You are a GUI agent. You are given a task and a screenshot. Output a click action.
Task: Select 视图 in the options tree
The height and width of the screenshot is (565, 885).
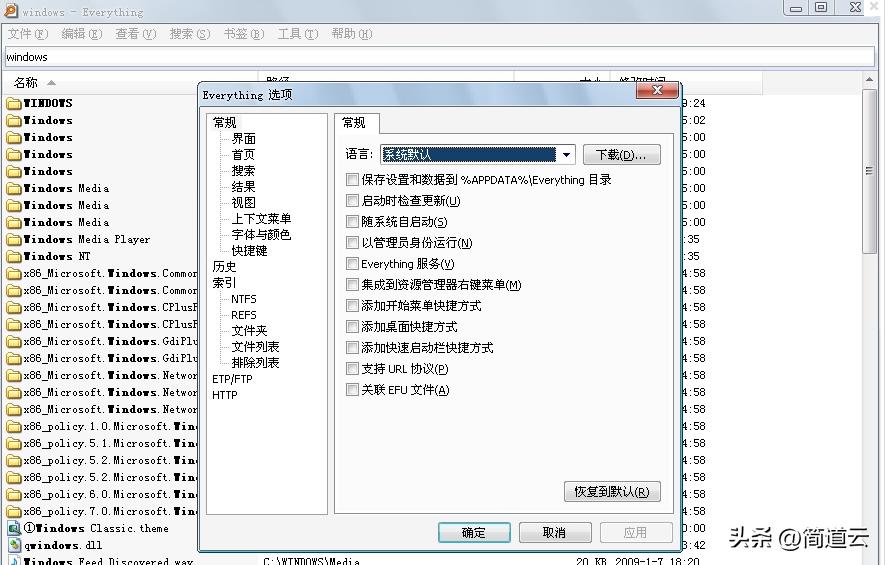coord(243,202)
